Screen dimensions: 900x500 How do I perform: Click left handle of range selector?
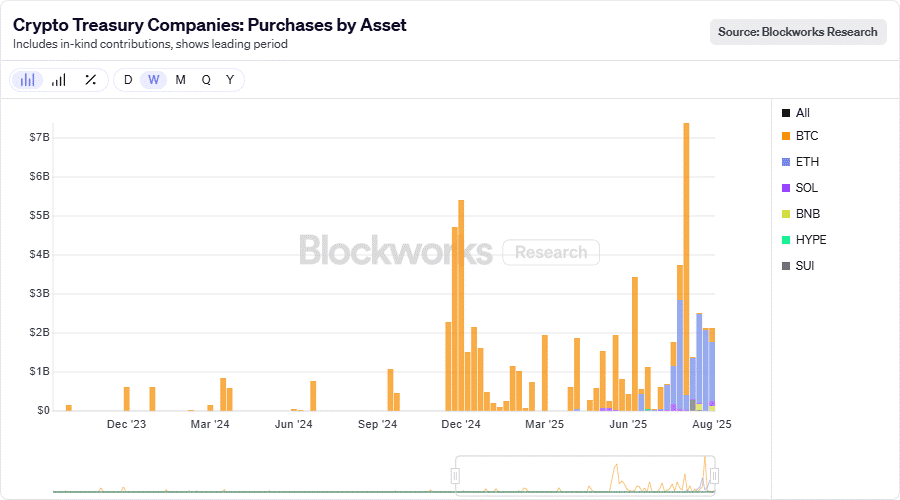456,476
